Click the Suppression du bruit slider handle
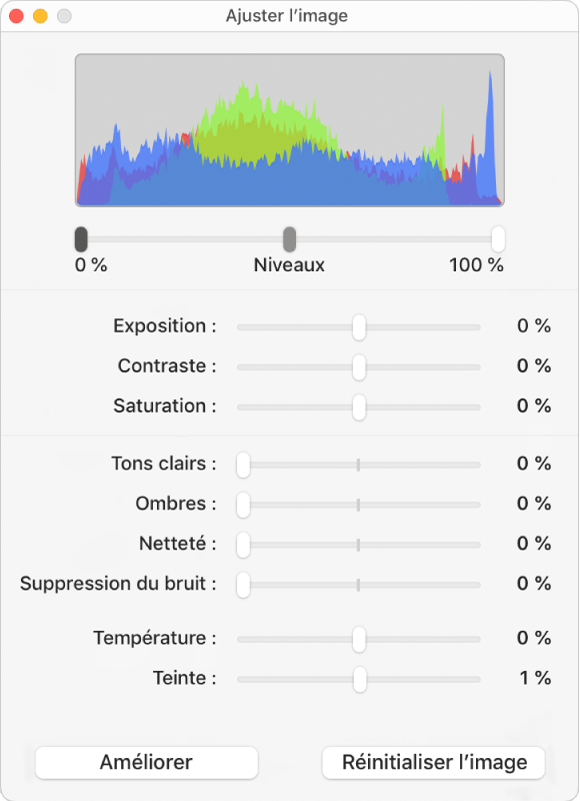 pos(243,585)
